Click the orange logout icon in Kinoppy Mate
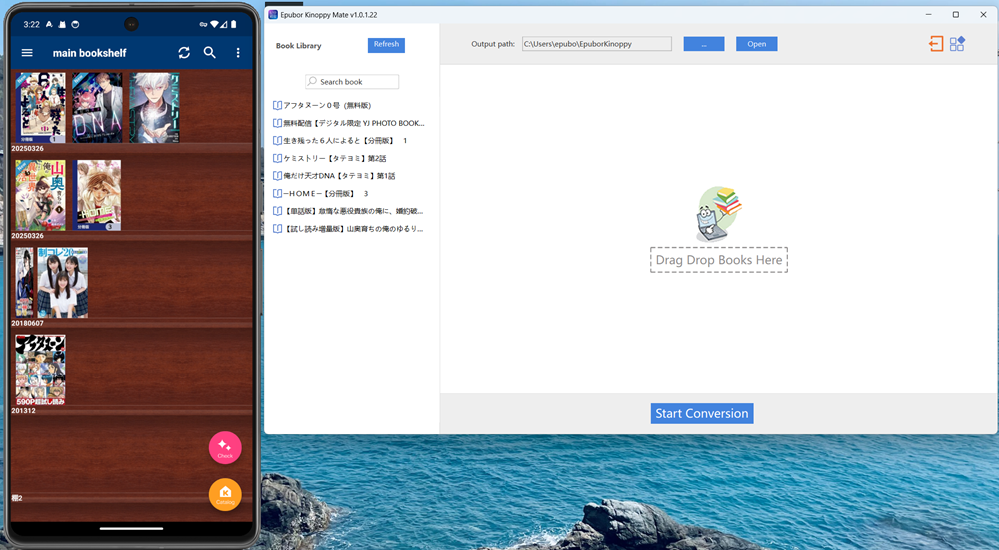Image resolution: width=999 pixels, height=550 pixels. 935,44
